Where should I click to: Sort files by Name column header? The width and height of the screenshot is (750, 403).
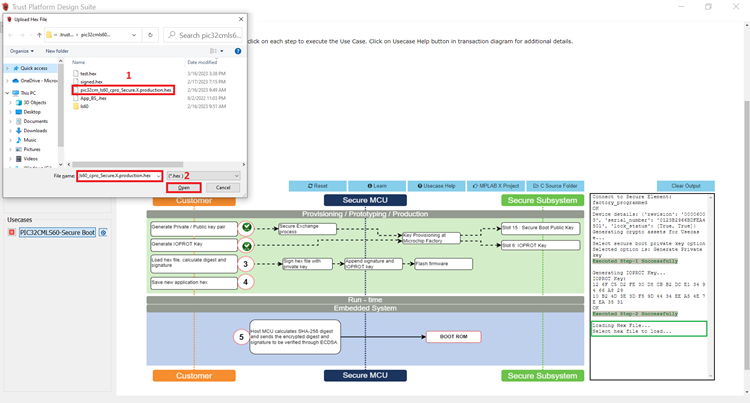[x=78, y=62]
